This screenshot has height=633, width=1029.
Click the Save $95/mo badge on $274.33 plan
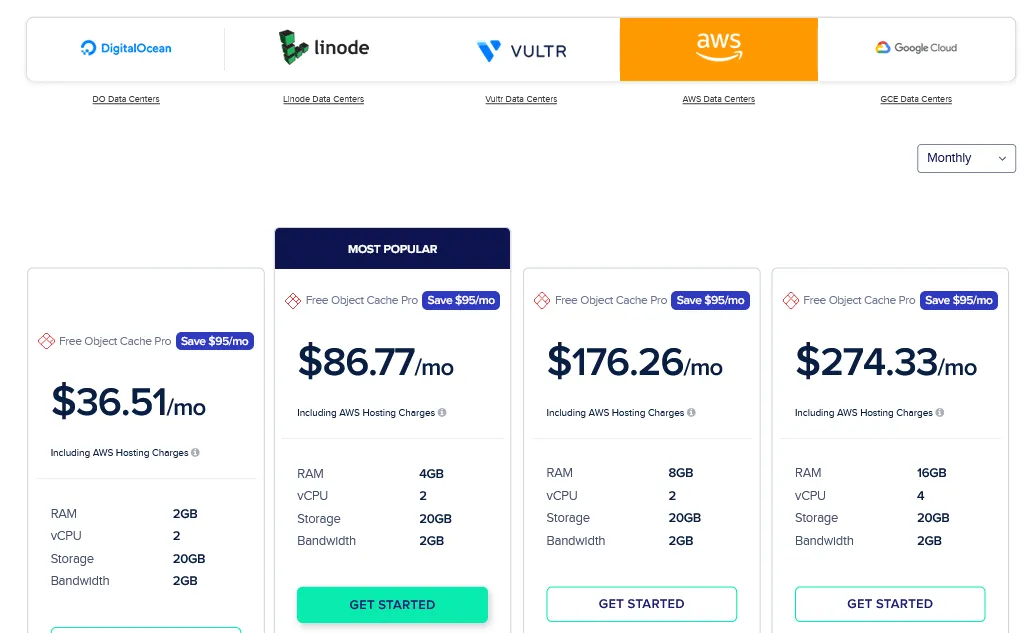pyautogui.click(x=958, y=300)
